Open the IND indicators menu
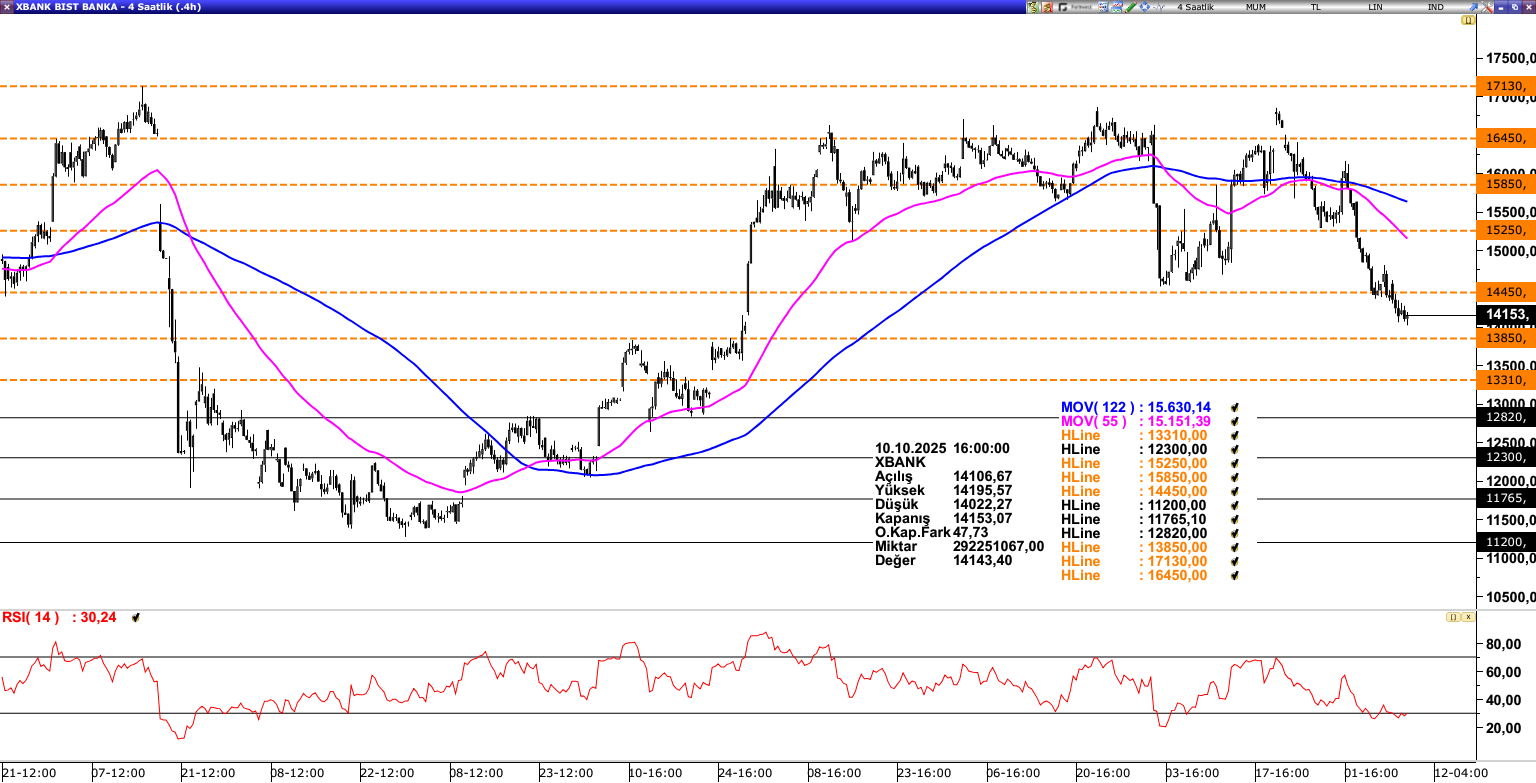This screenshot has width=1536, height=783. coord(1435,7)
